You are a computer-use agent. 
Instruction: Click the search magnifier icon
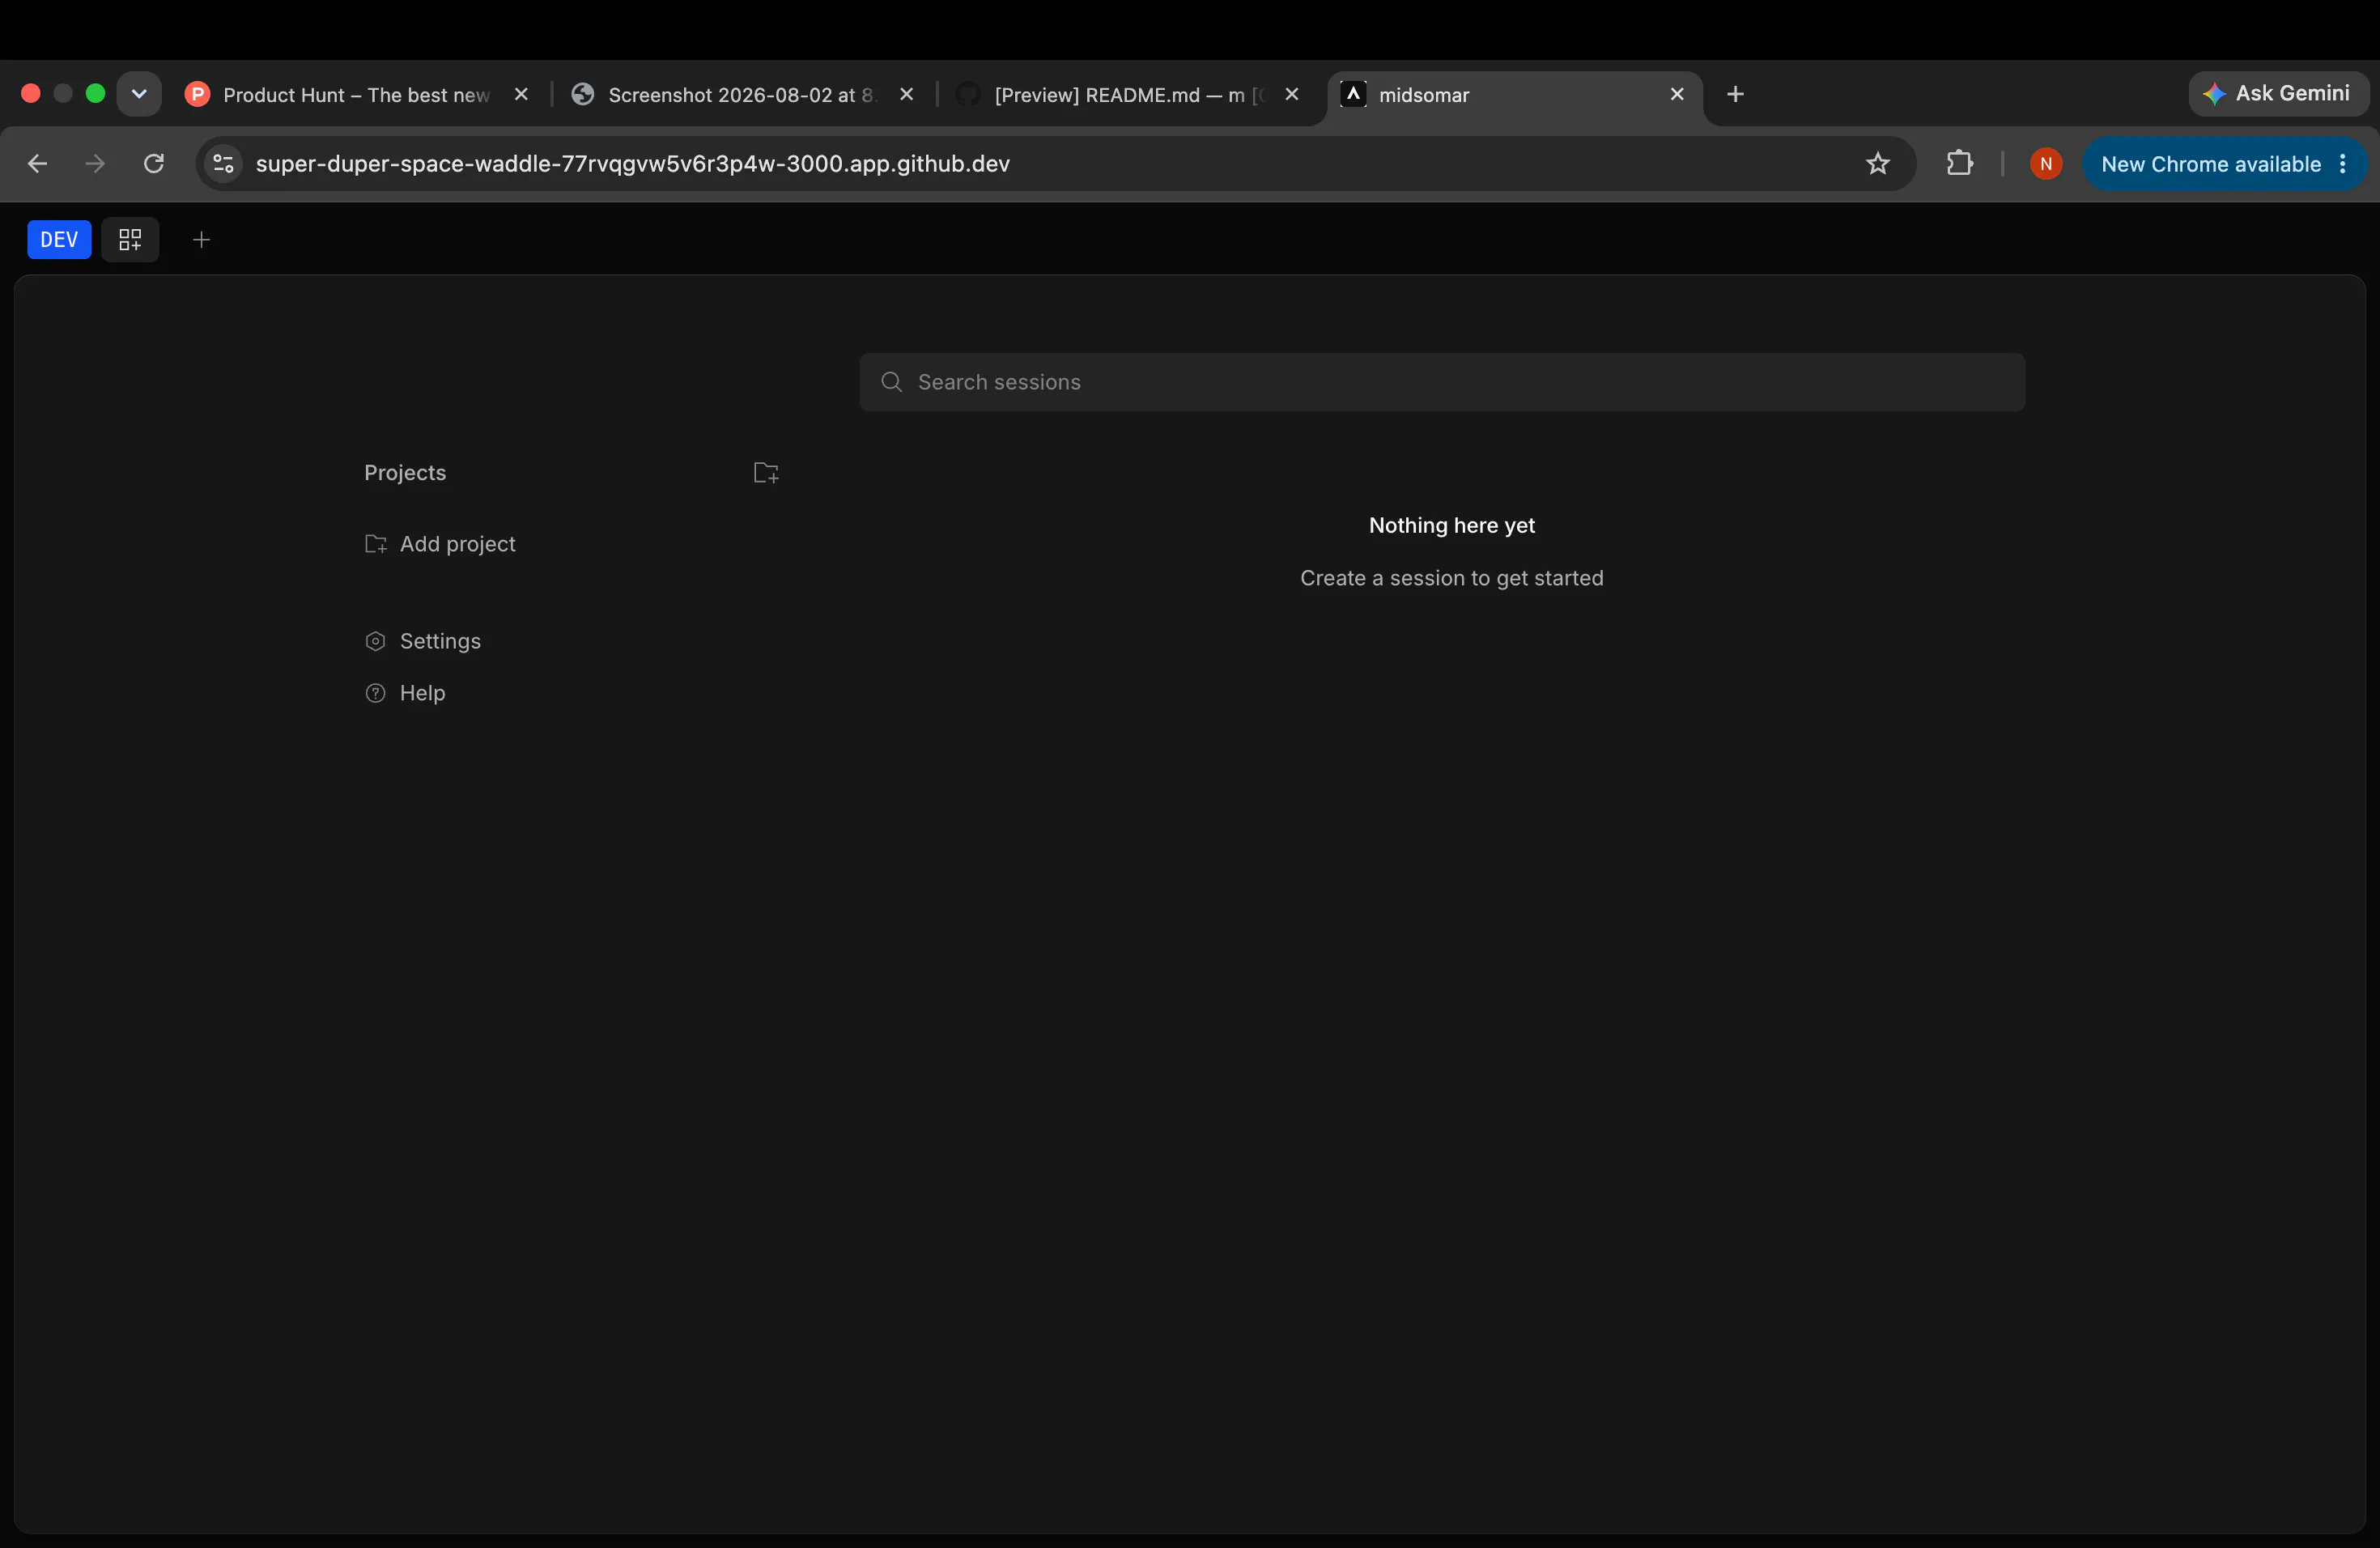click(891, 382)
